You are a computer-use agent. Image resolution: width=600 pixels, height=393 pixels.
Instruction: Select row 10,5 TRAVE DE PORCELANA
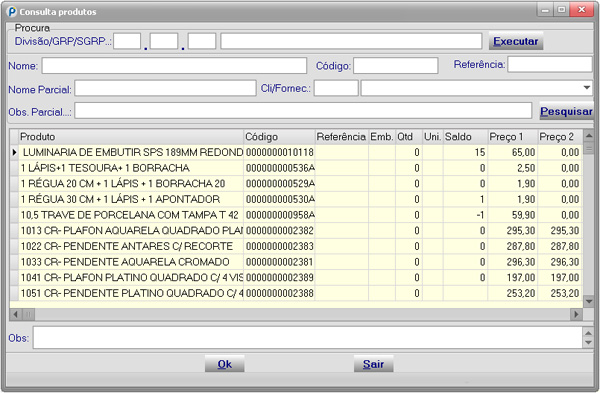coord(296,215)
